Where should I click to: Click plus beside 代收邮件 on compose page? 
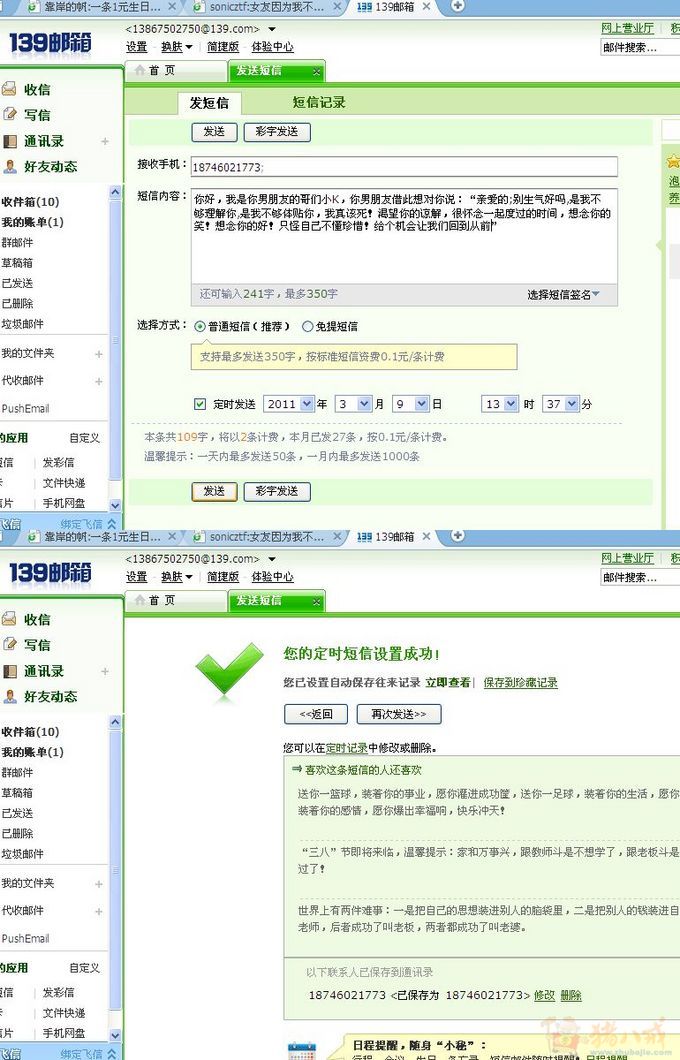pyautogui.click(x=99, y=381)
